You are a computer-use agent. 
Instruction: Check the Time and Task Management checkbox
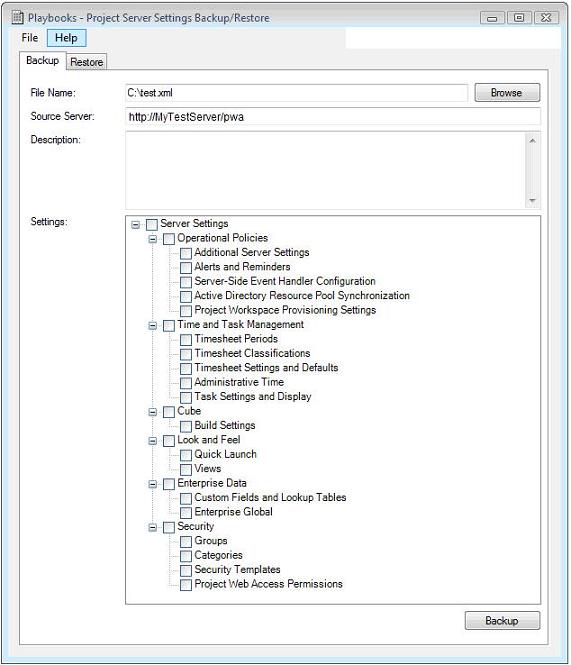pyautogui.click(x=169, y=325)
